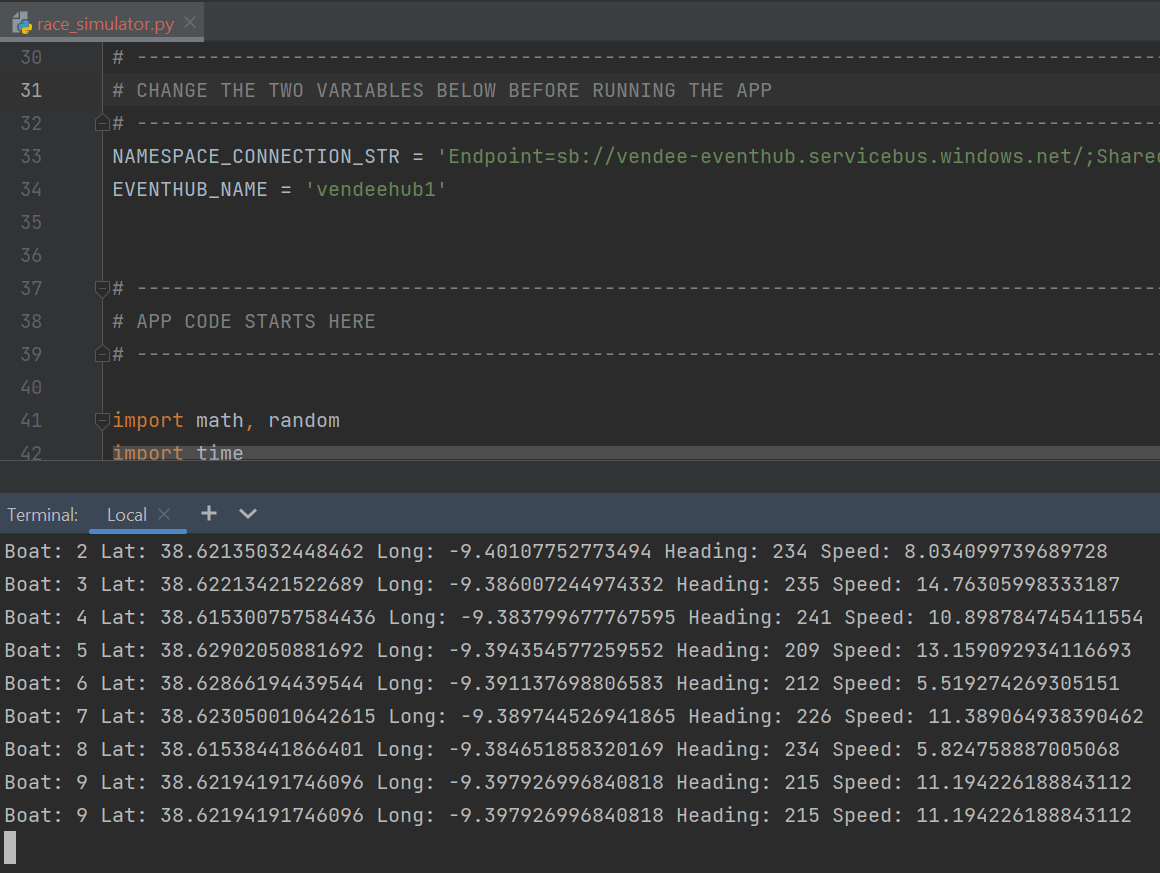Click line number 33 in the gutter
The height and width of the screenshot is (873, 1160).
[31, 156]
